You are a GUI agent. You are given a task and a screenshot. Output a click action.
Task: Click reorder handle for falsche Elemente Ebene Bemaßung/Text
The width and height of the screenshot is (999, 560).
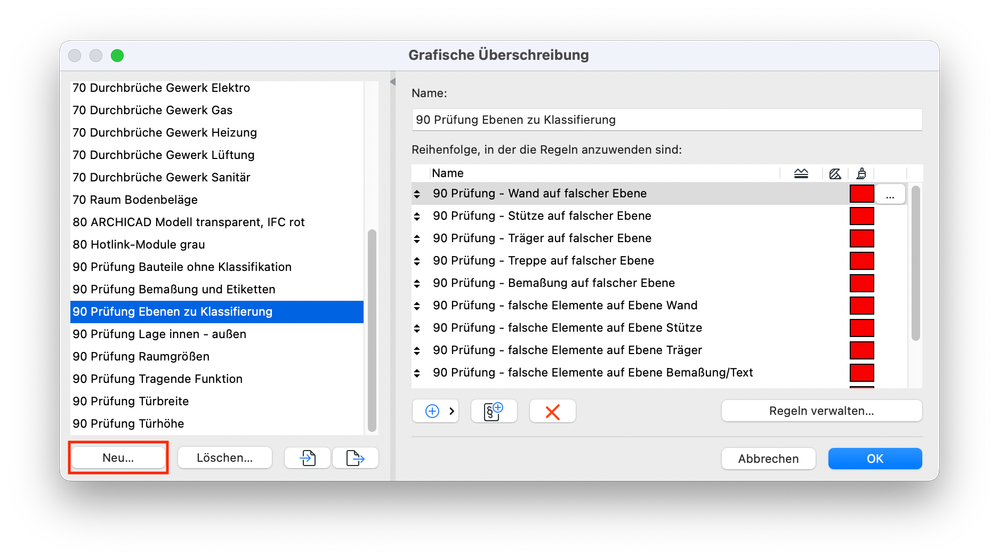tap(417, 373)
